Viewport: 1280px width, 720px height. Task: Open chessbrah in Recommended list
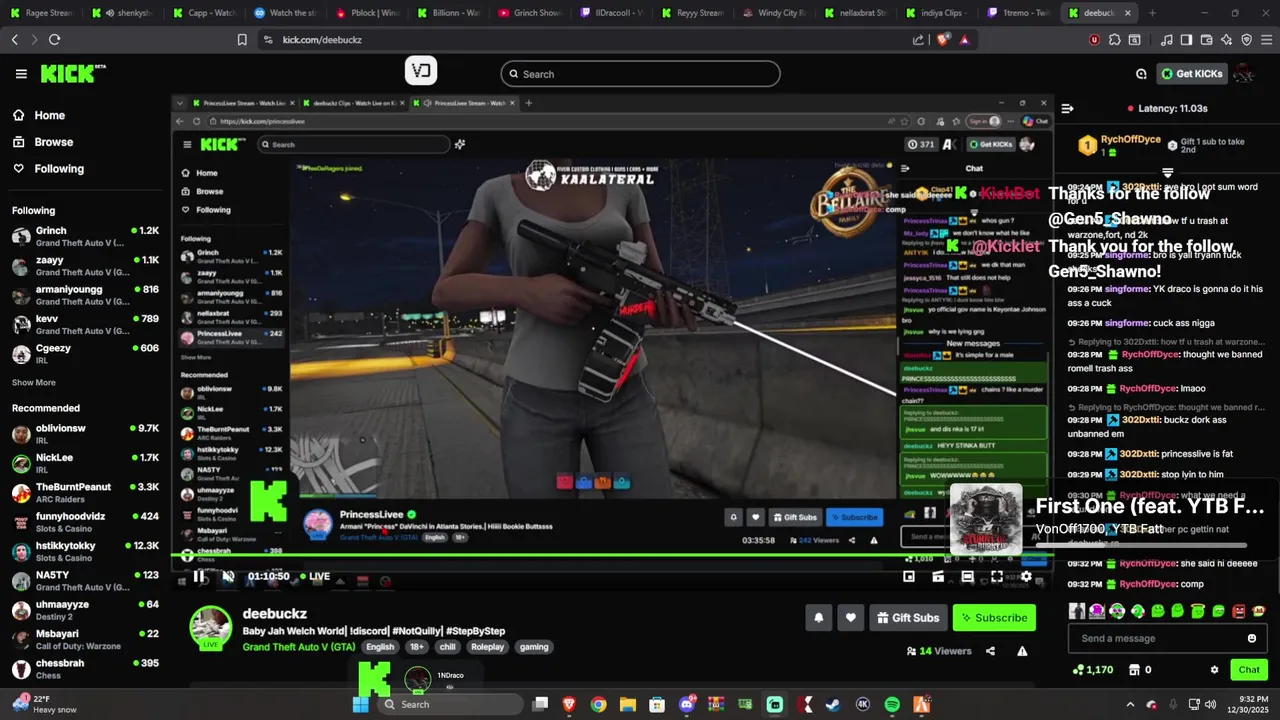(x=85, y=668)
